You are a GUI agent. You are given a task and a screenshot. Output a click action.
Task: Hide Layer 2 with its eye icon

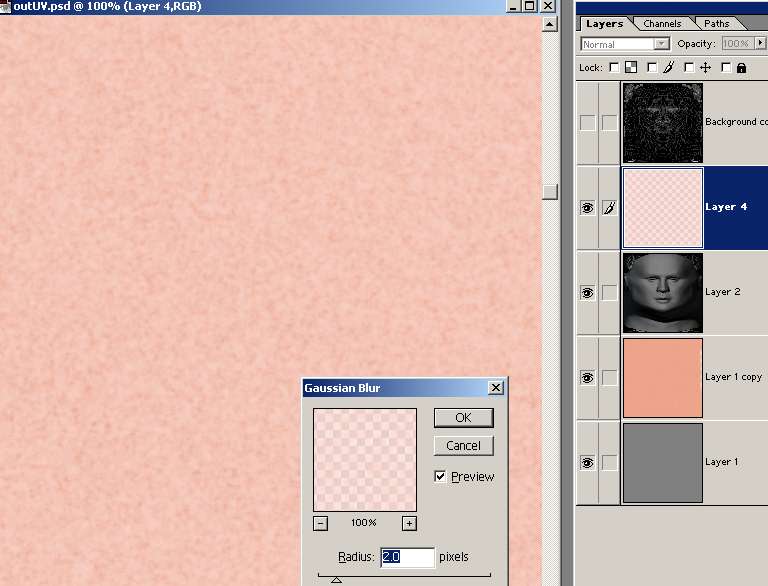click(x=587, y=293)
